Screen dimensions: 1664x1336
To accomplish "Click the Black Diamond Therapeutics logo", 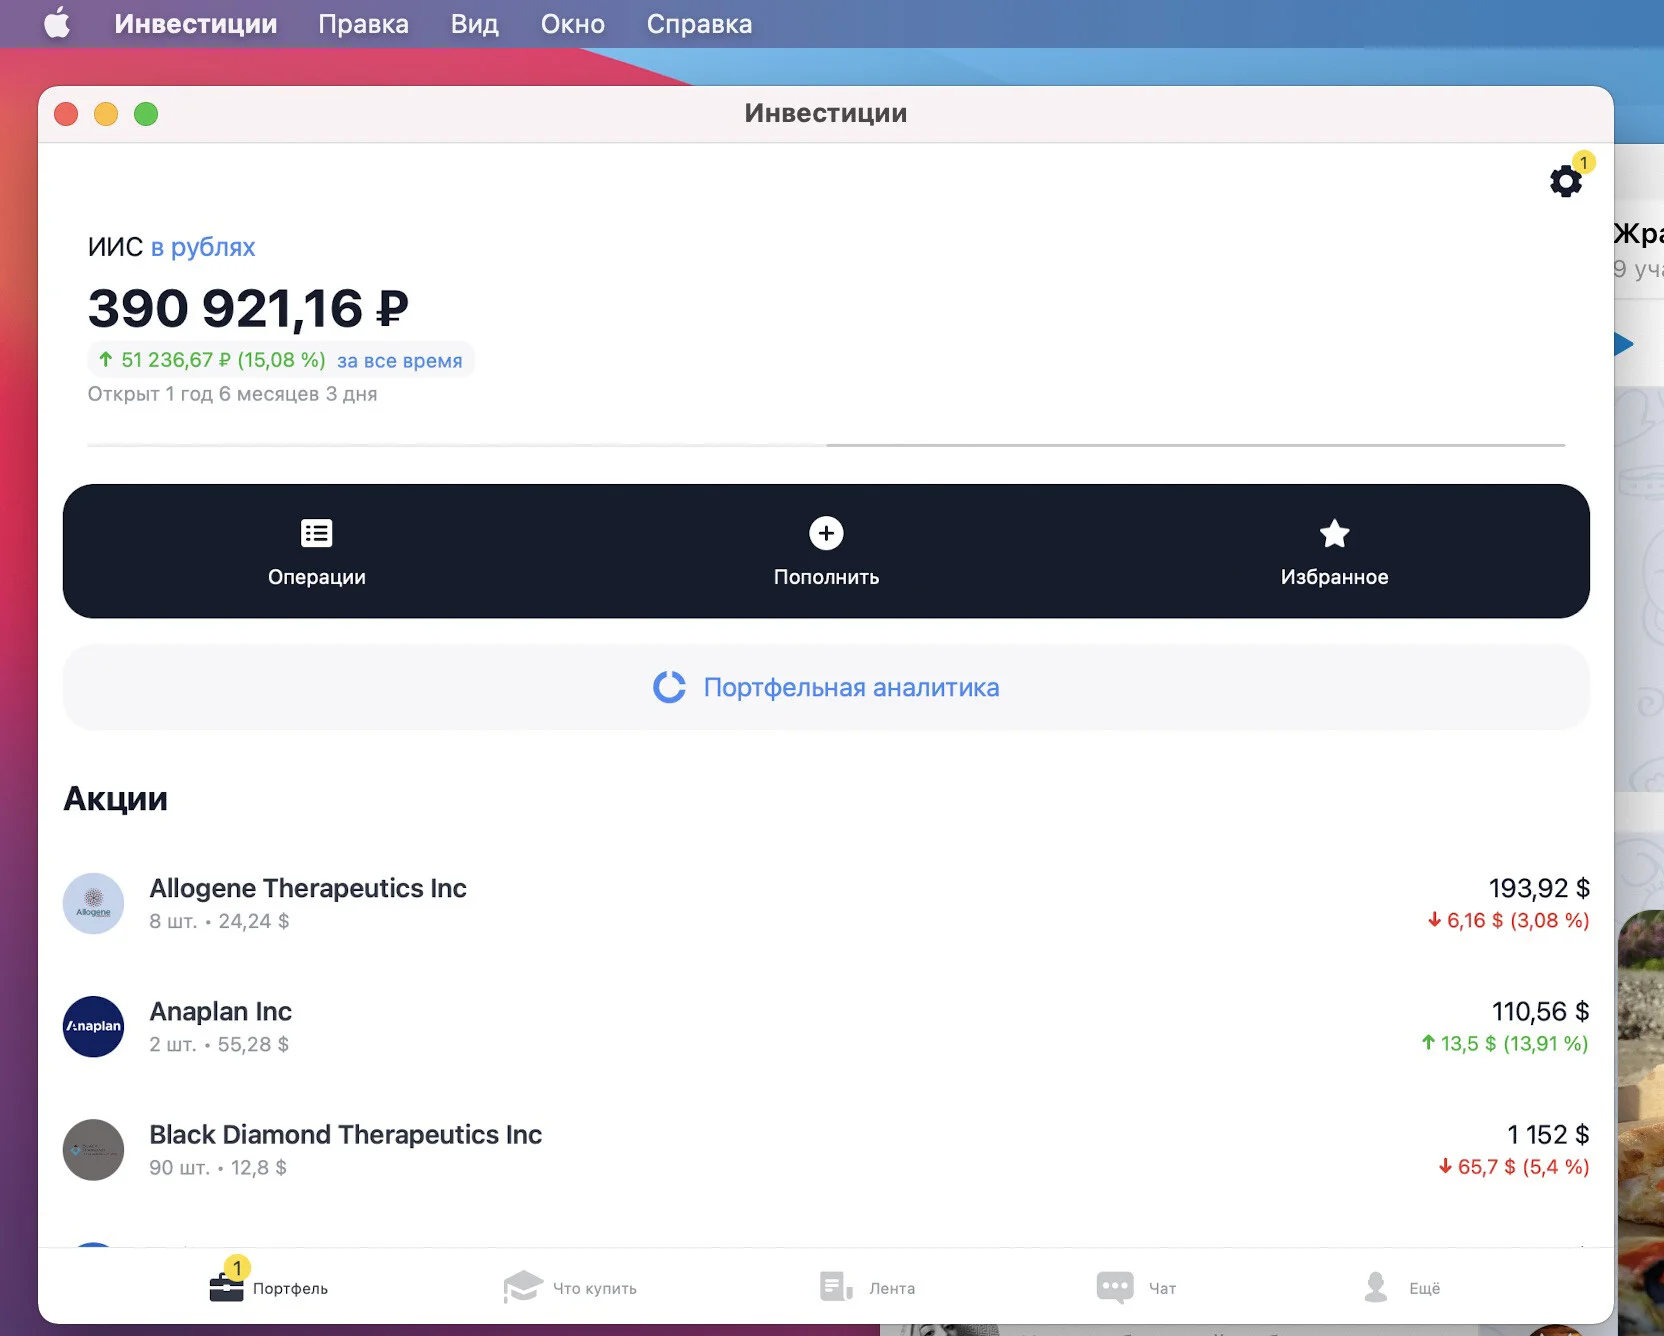I will coord(93,1150).
